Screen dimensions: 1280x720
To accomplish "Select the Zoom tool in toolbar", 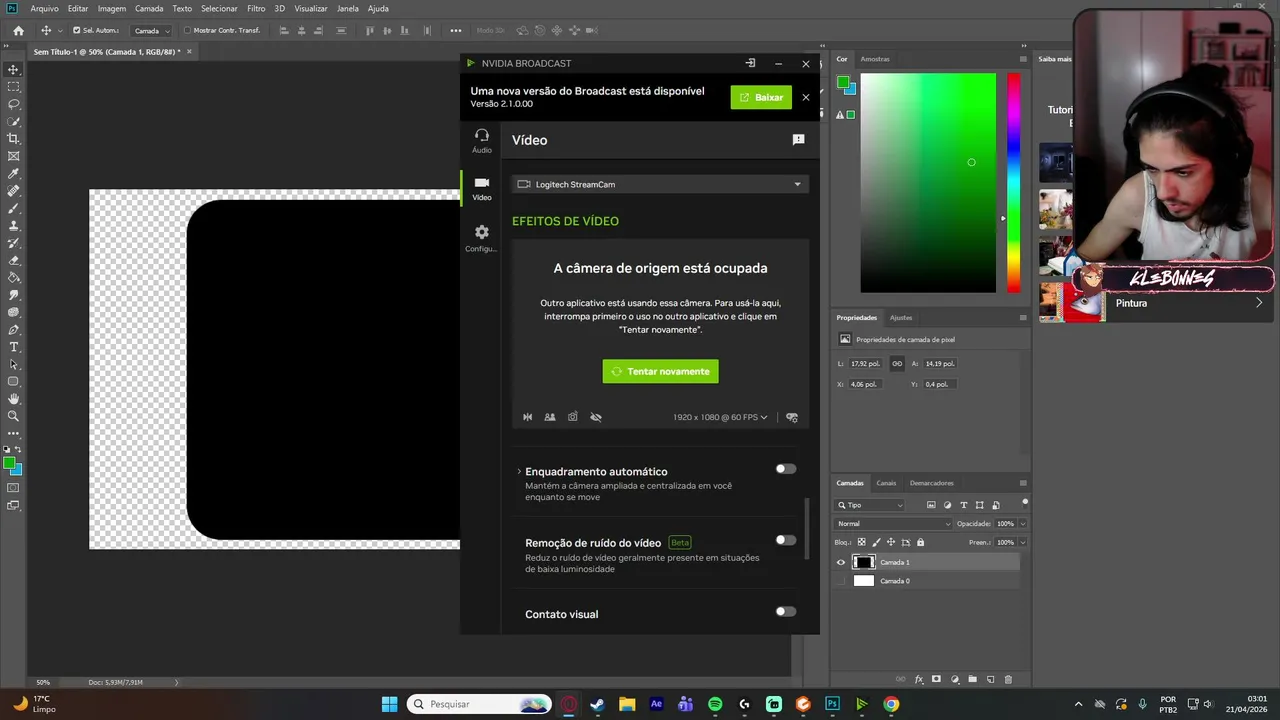I will [13, 416].
